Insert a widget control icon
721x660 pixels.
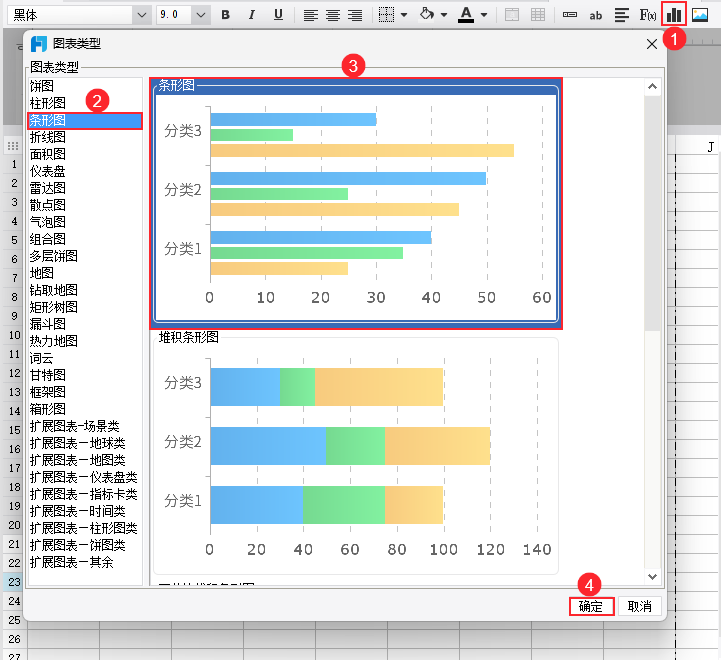(x=570, y=15)
